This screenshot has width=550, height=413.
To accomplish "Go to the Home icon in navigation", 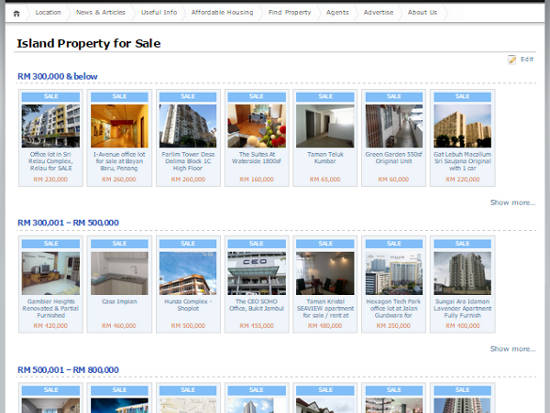I will 16,14.
